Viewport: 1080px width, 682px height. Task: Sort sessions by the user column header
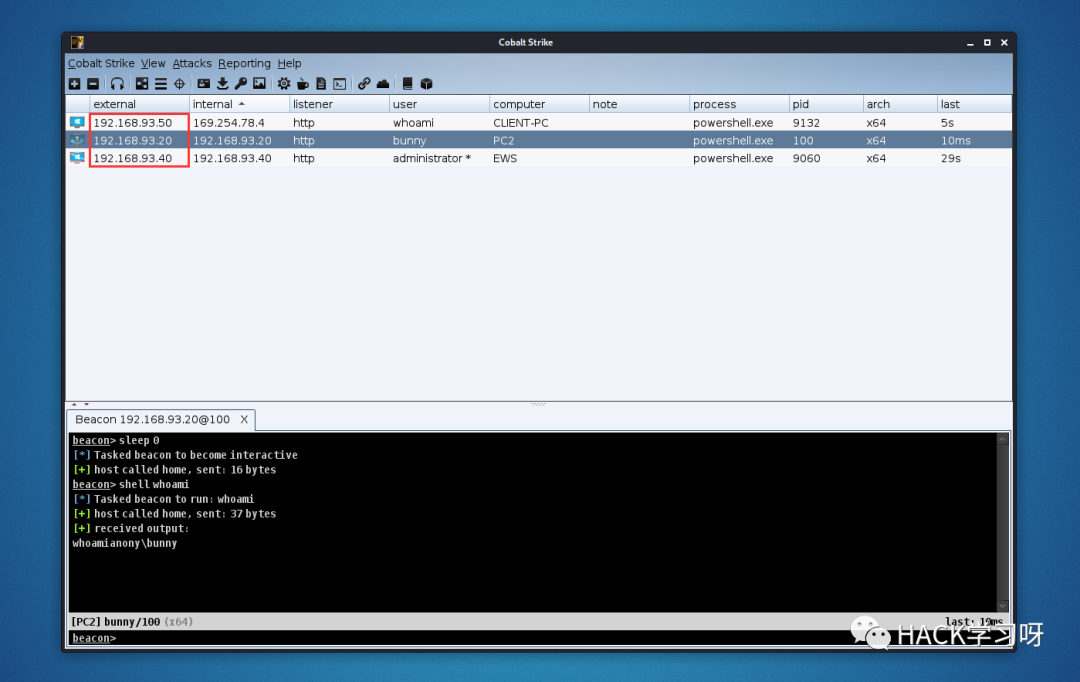click(x=439, y=104)
